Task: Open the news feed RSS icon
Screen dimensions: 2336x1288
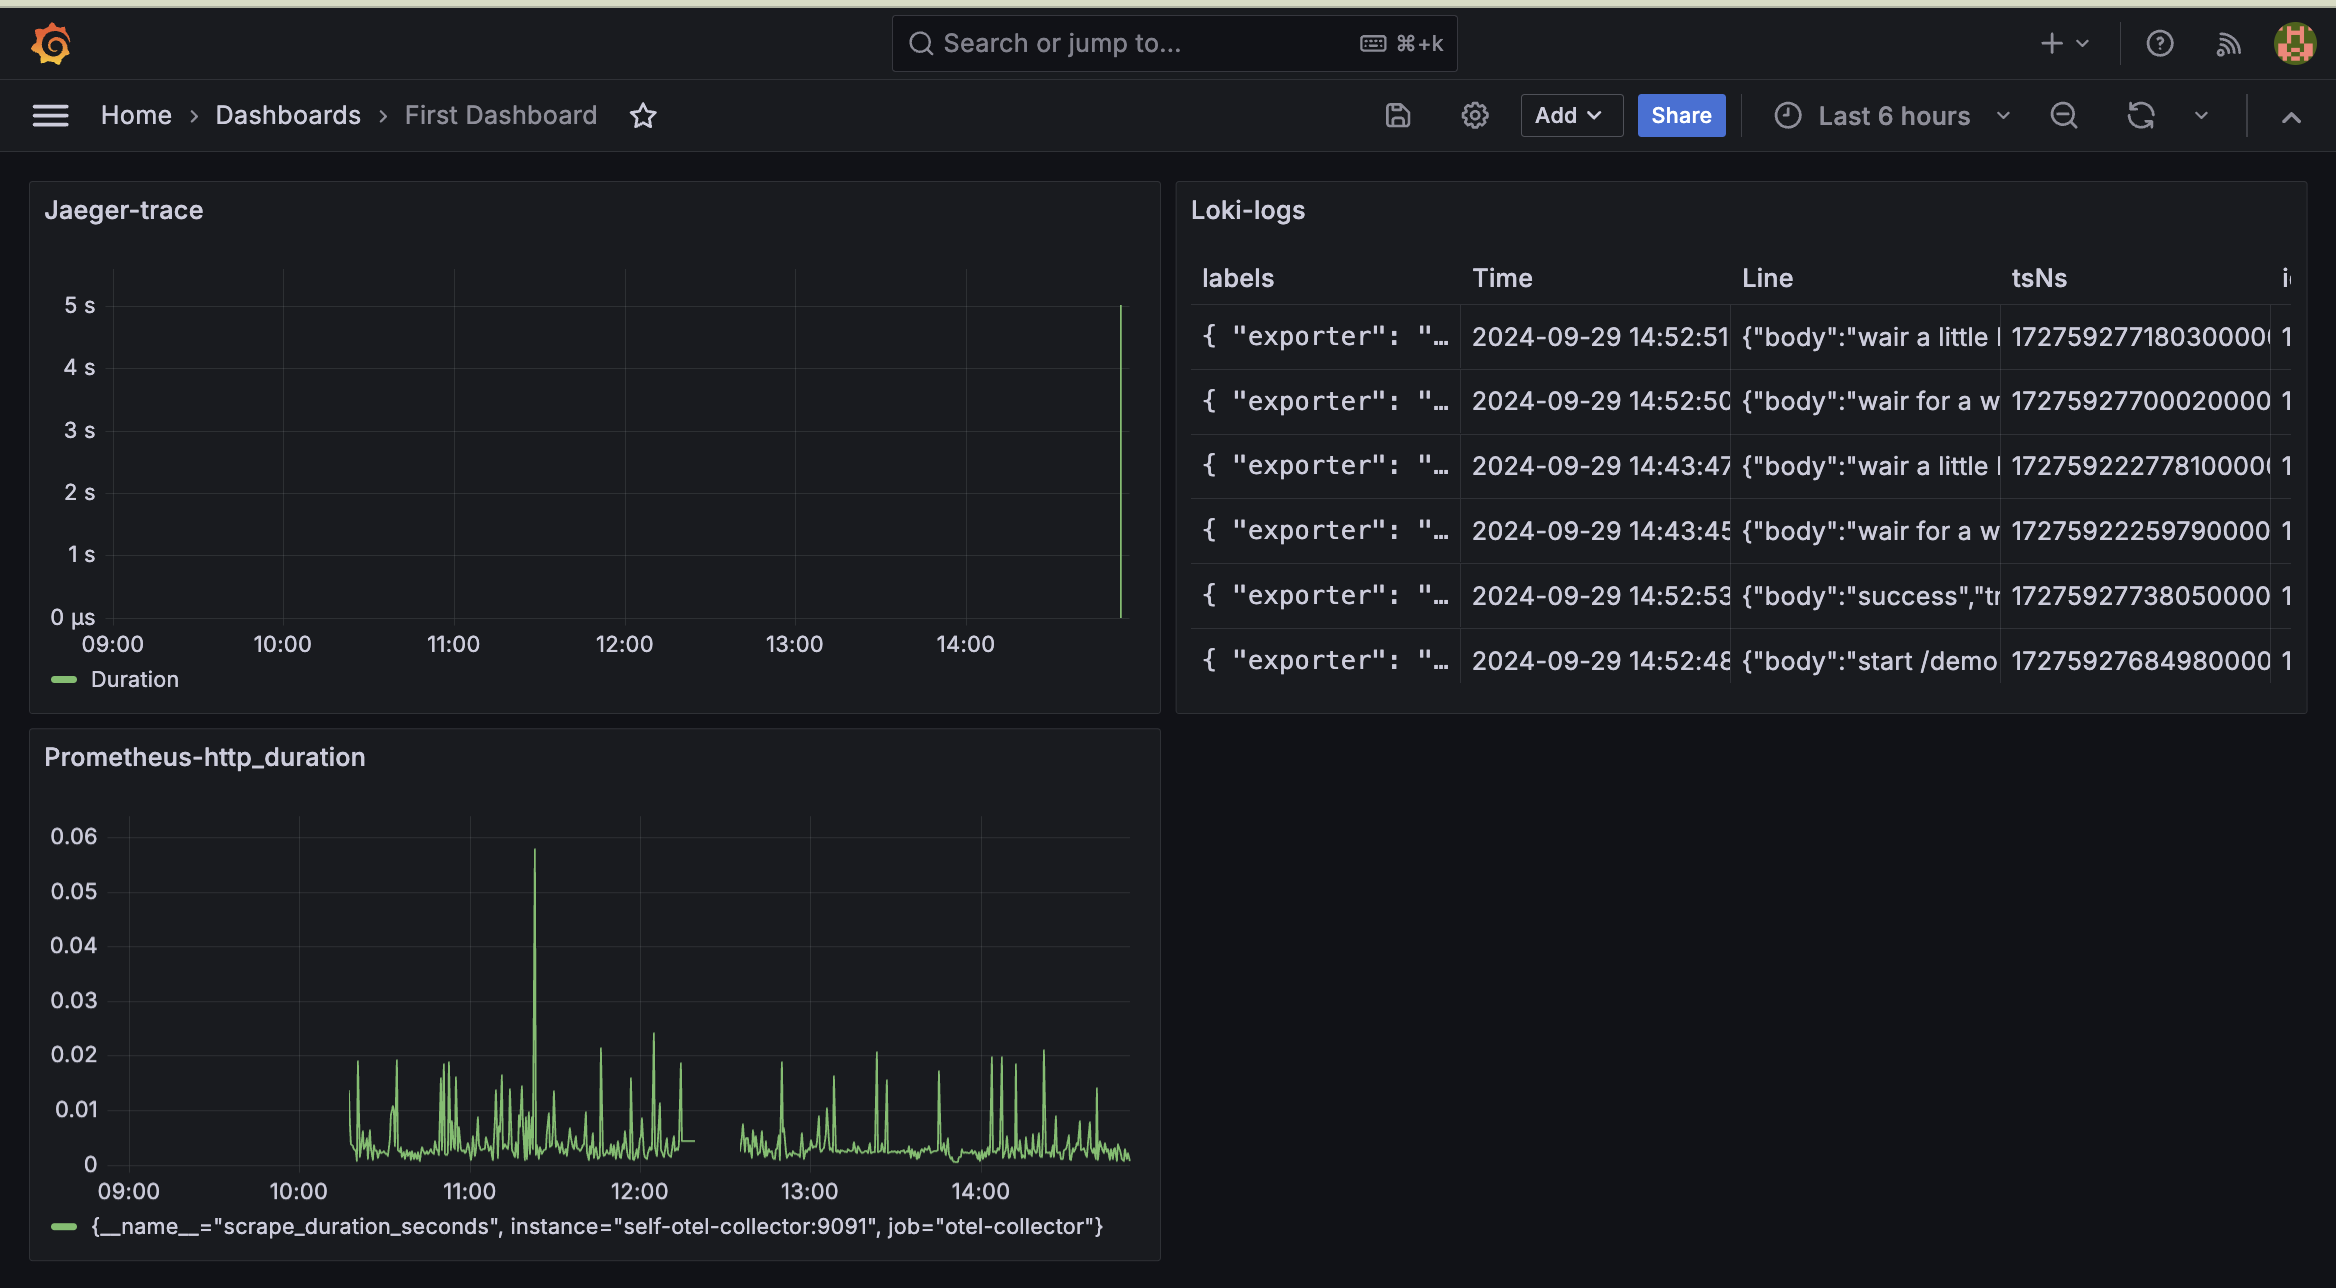Action: [2228, 44]
